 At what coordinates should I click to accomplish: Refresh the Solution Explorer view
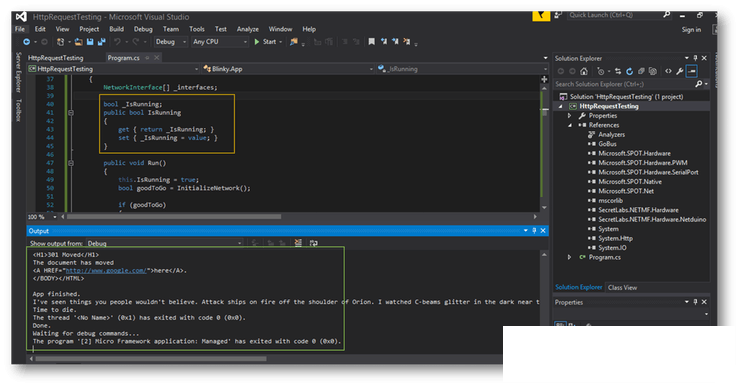pyautogui.click(x=629, y=71)
